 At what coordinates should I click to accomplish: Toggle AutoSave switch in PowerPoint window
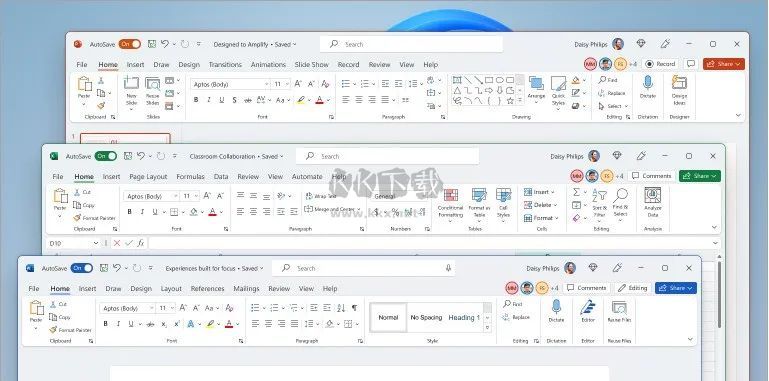(x=129, y=44)
